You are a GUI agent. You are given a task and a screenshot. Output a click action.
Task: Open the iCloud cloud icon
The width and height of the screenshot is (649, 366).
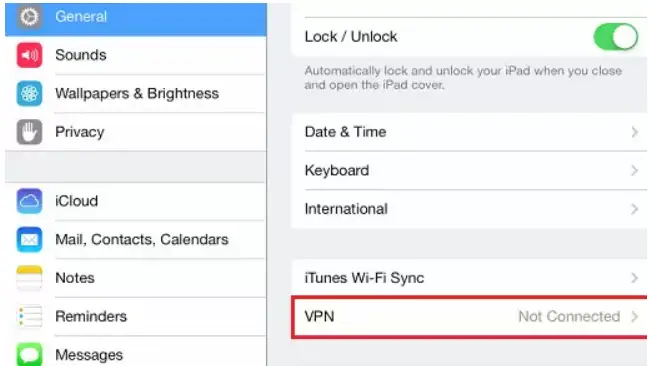pos(29,201)
